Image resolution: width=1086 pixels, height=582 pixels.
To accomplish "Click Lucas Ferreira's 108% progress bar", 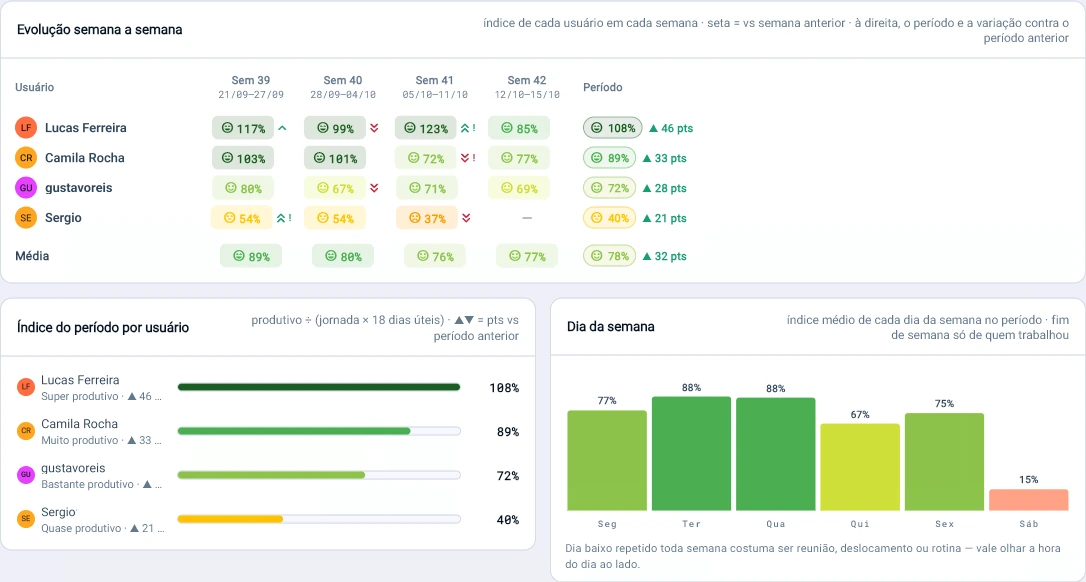I will (319, 387).
